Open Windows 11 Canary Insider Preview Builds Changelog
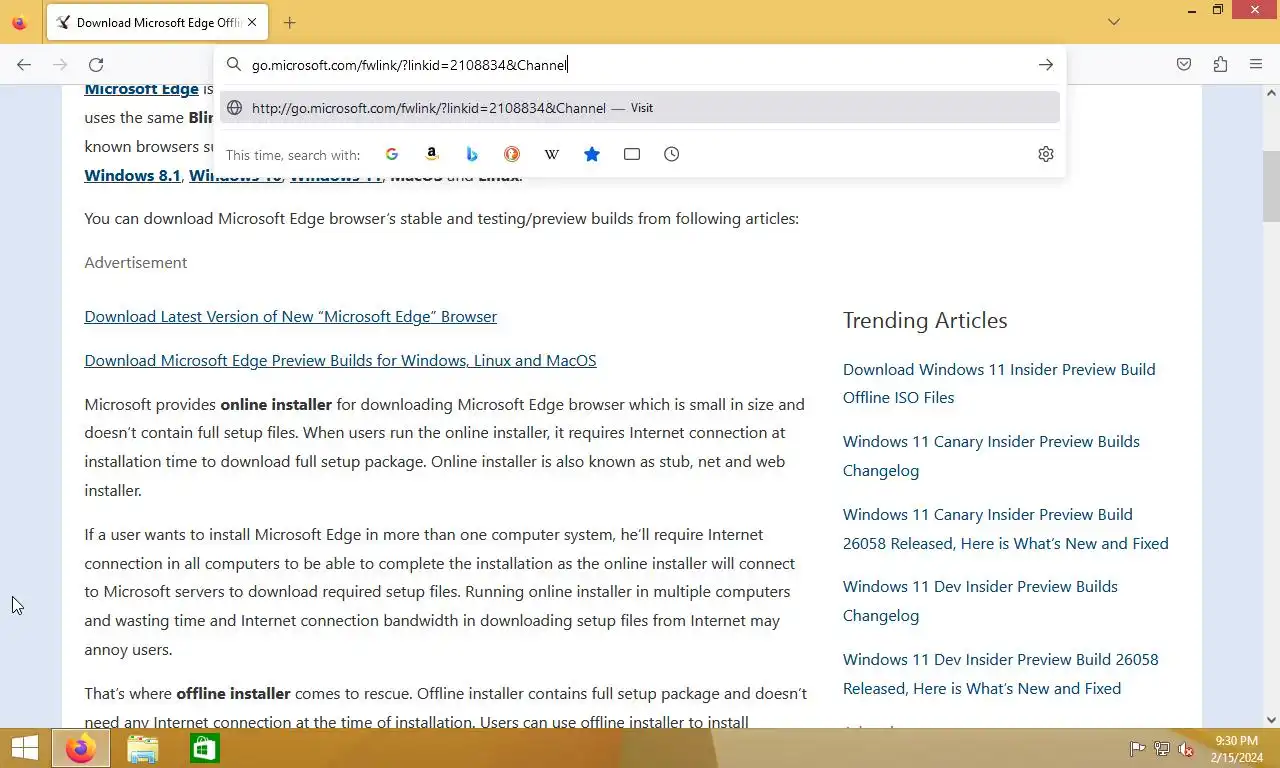Viewport: 1280px width, 768px height. pos(991,455)
